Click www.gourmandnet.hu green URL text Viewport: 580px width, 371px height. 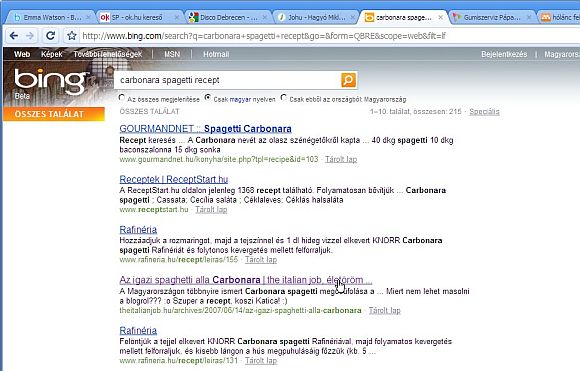click(219, 159)
